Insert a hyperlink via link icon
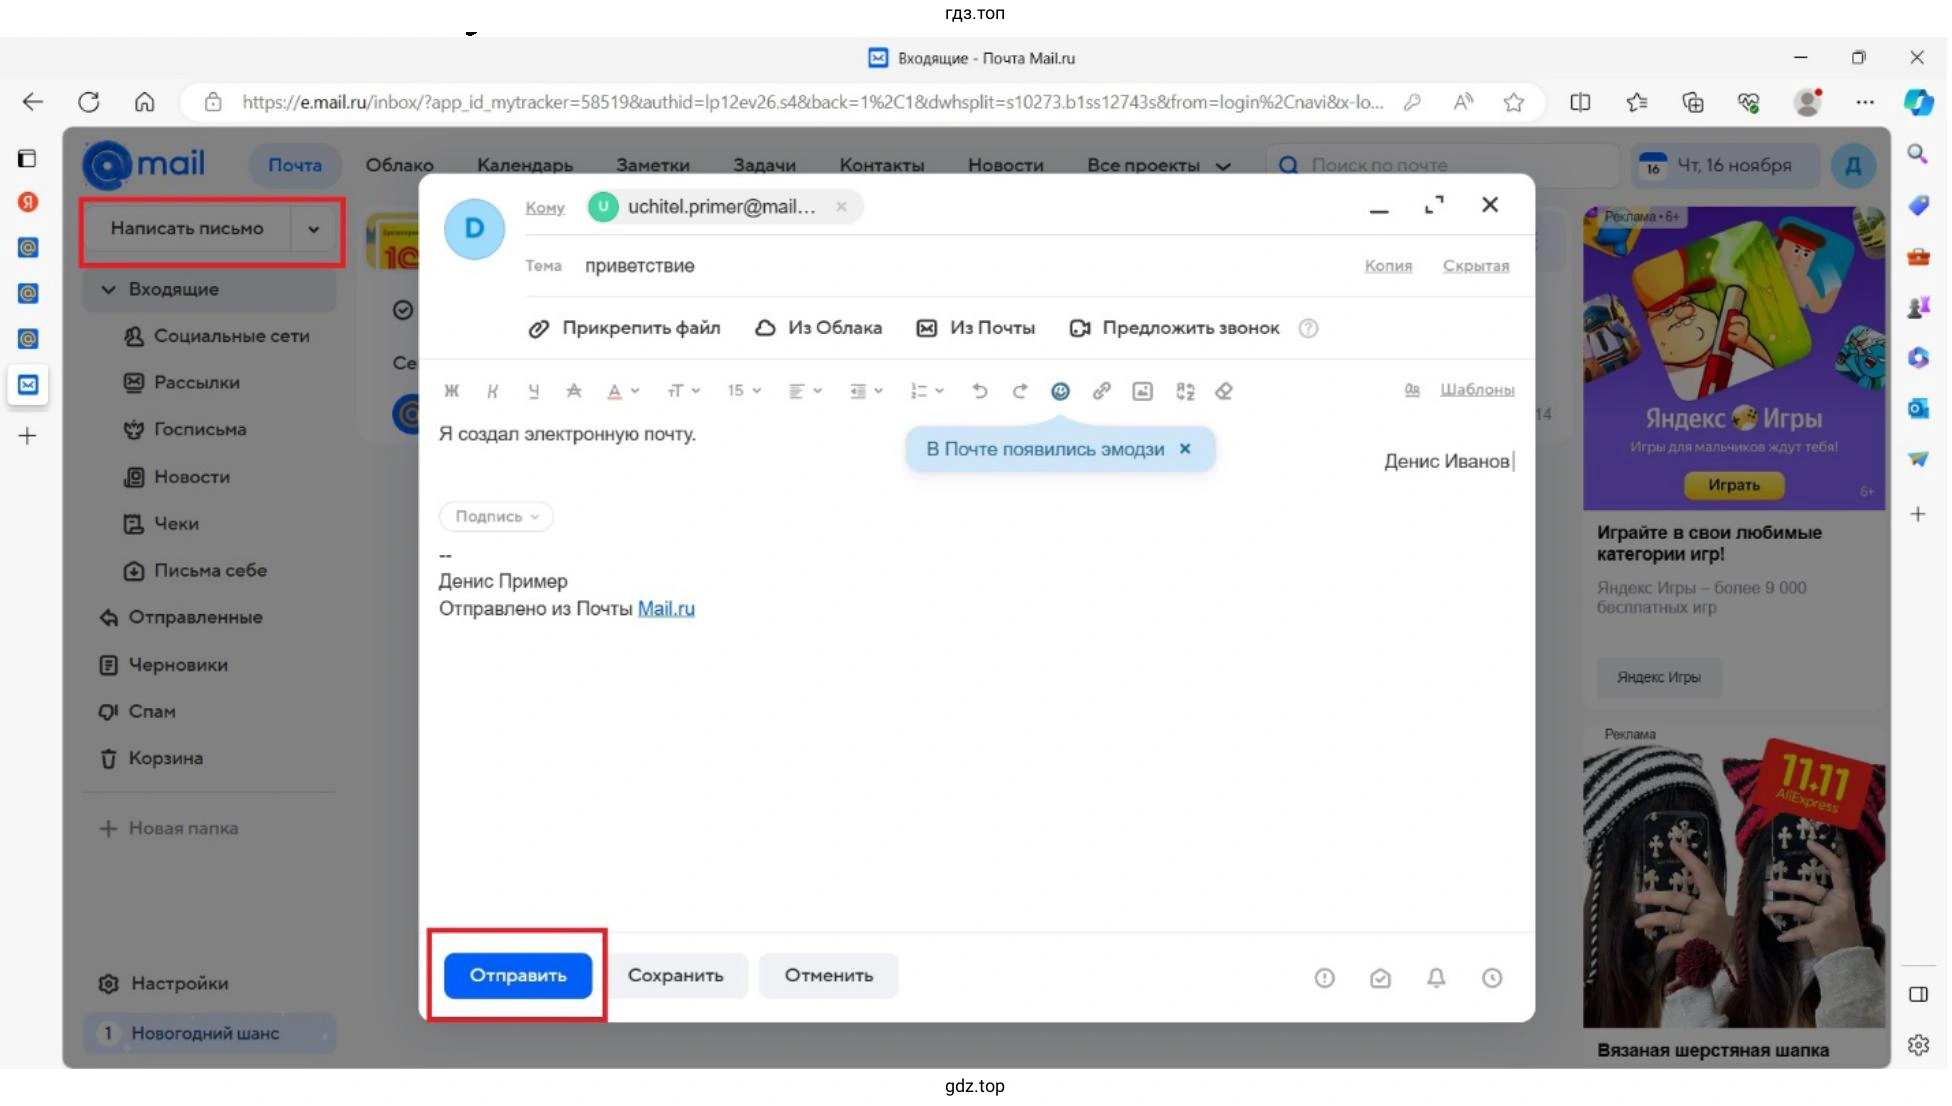This screenshot has width=1952, height=1106. tap(1102, 391)
